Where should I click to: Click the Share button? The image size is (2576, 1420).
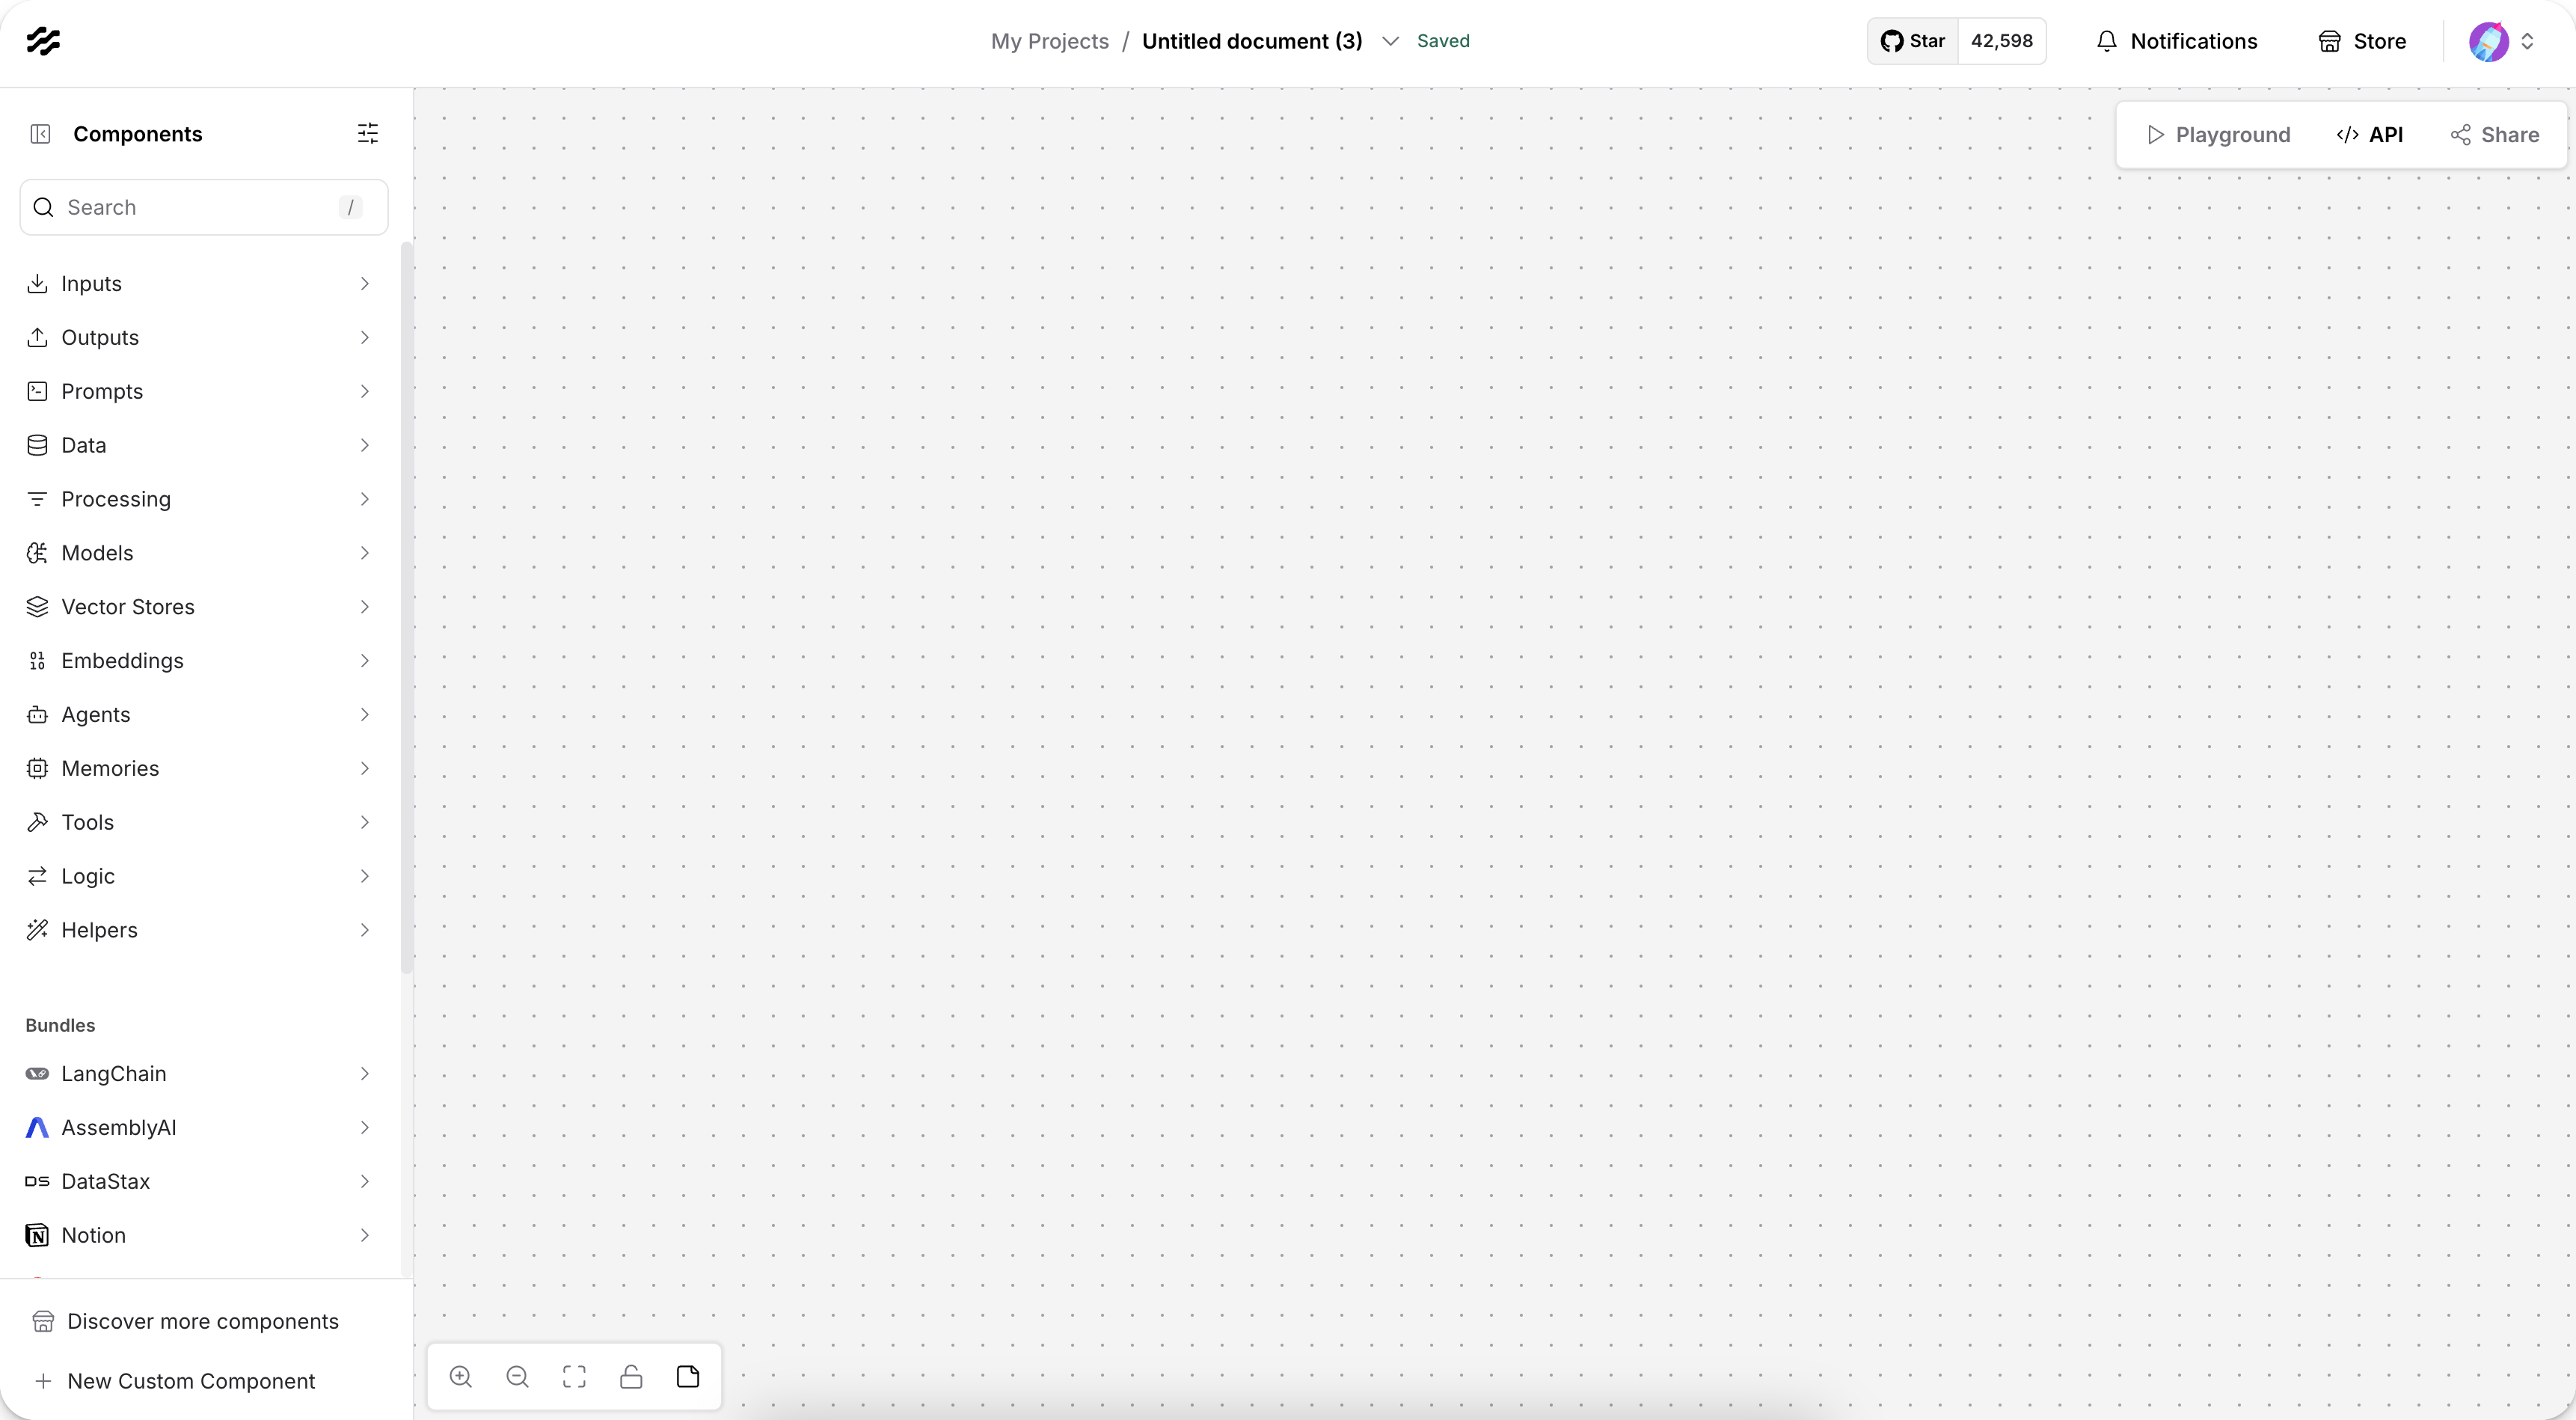coord(2494,135)
